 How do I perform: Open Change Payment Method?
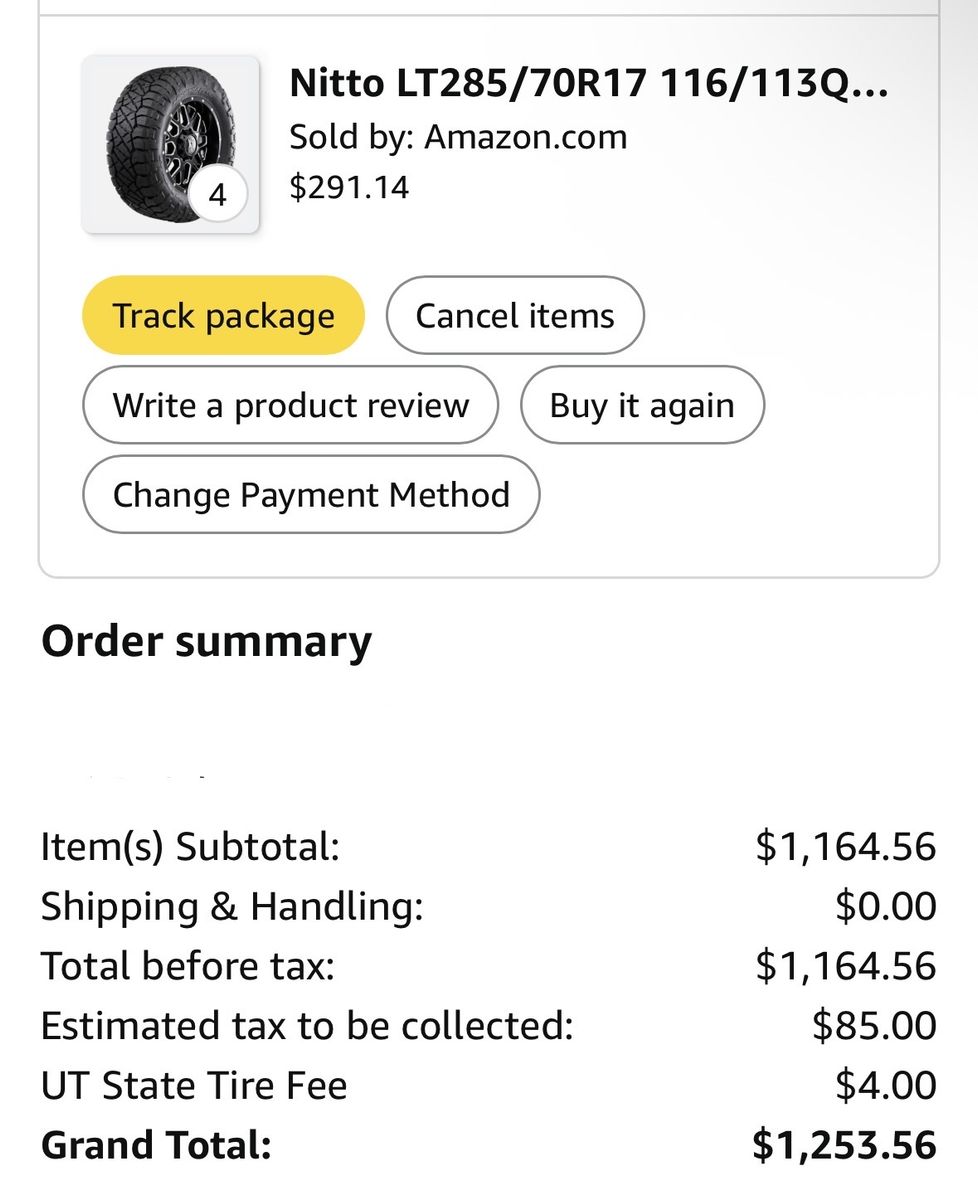tap(311, 495)
